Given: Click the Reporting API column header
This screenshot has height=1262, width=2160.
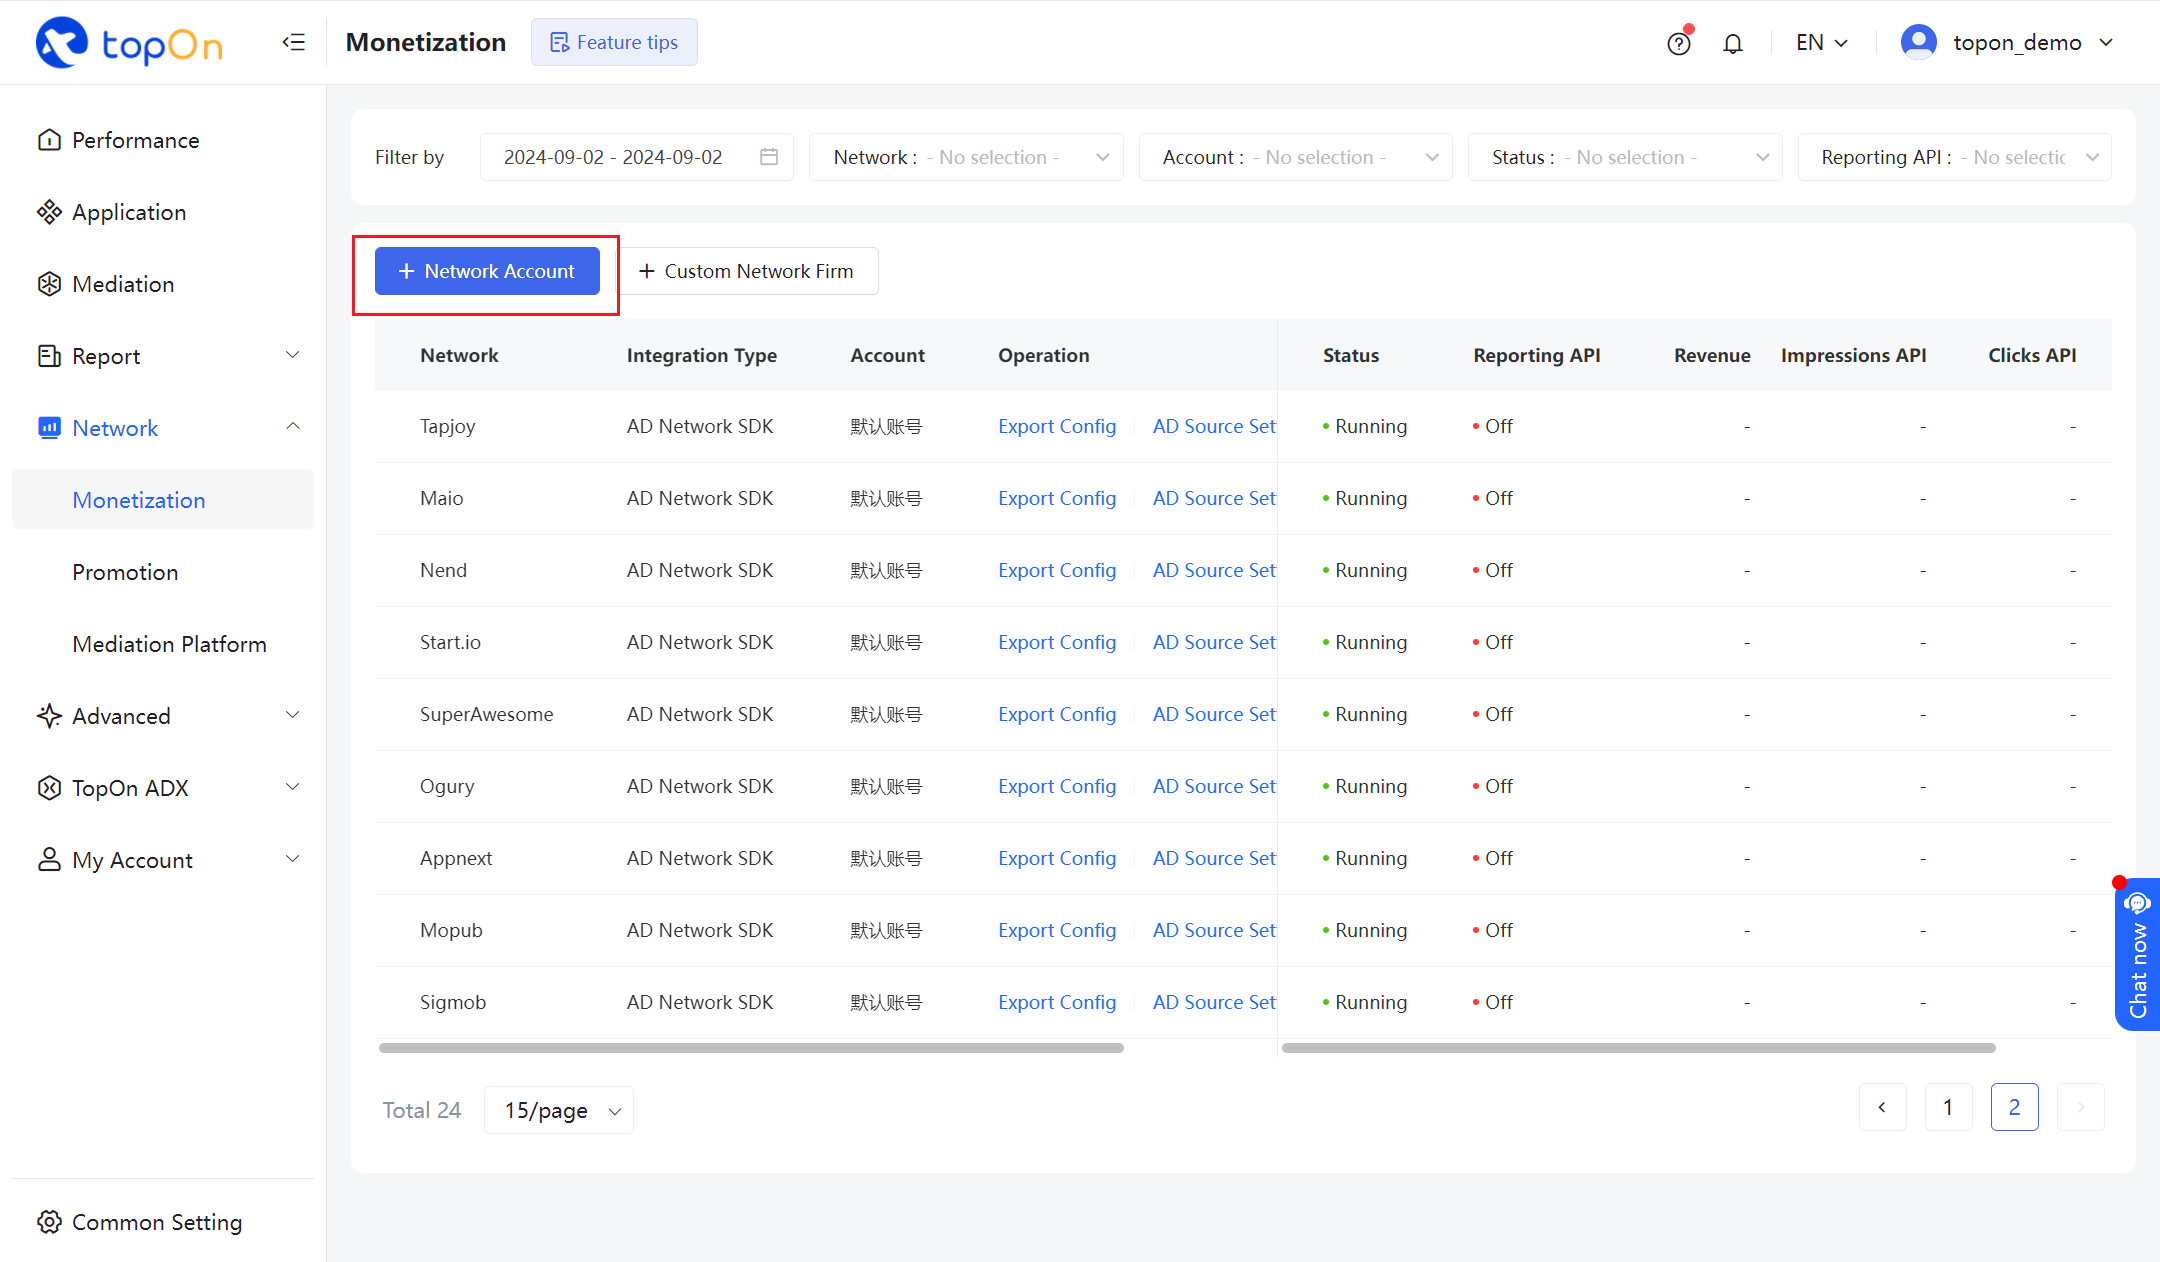Looking at the screenshot, I should pyautogui.click(x=1537, y=355).
